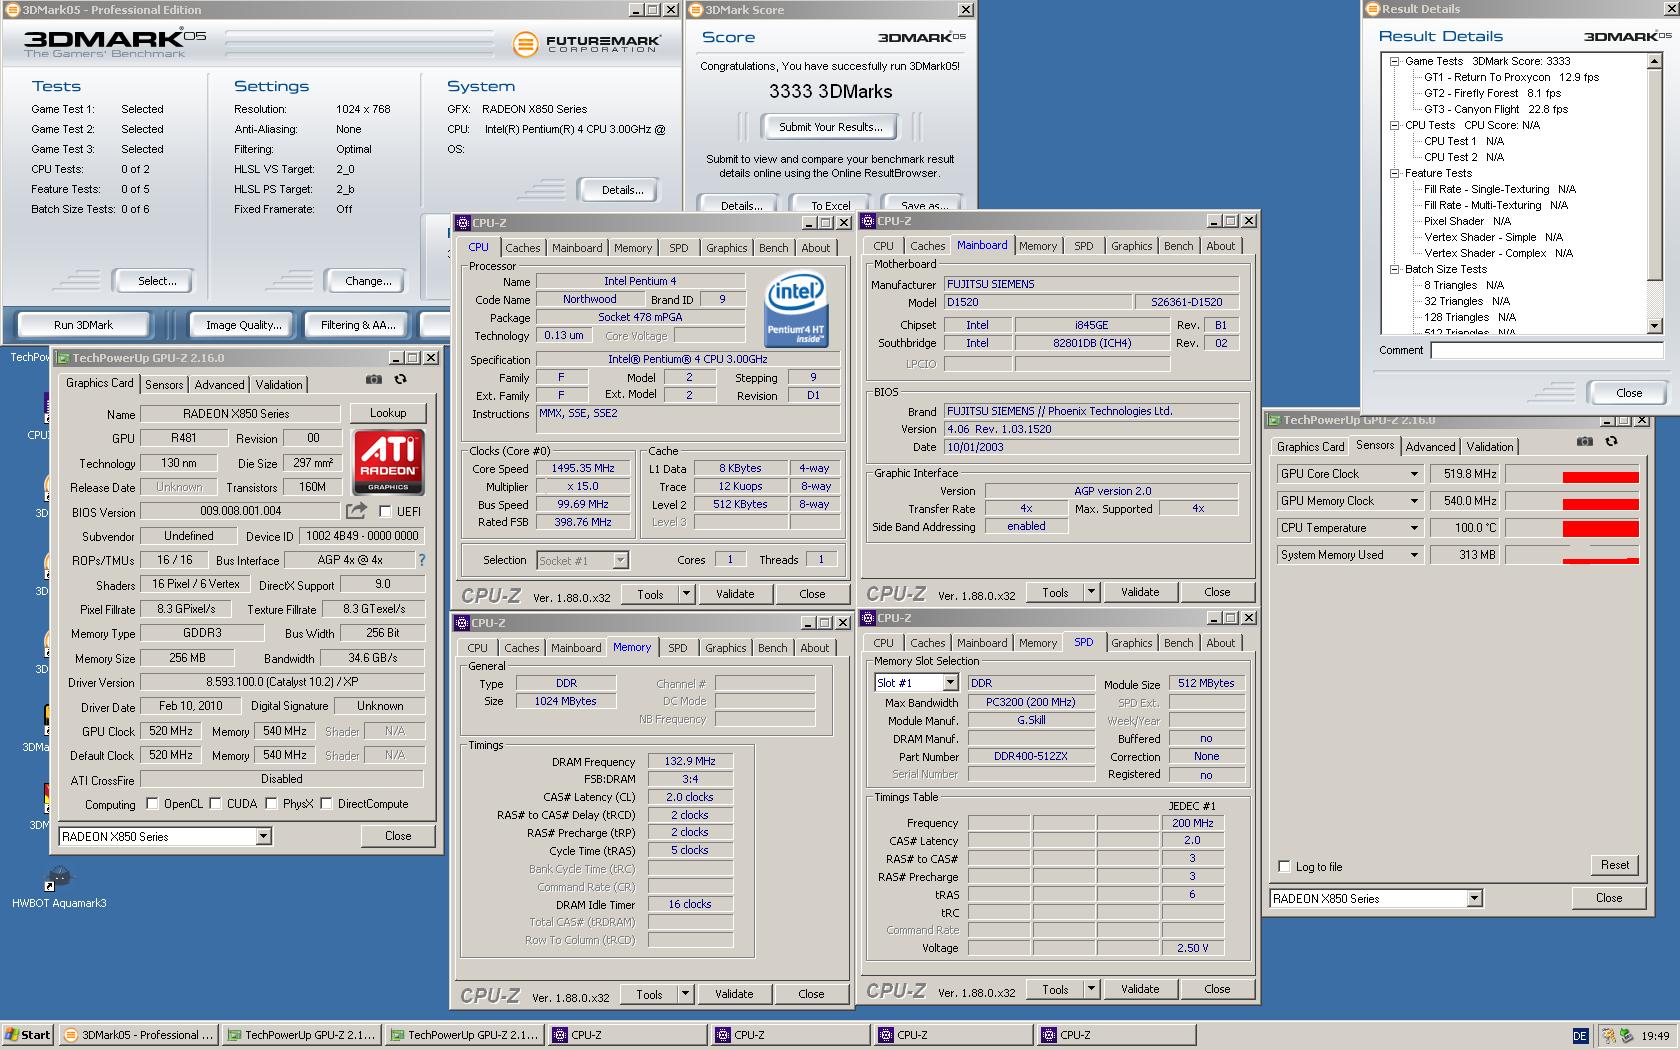
Task: Collapse Batch Size Tests tree node
Action: (1394, 269)
